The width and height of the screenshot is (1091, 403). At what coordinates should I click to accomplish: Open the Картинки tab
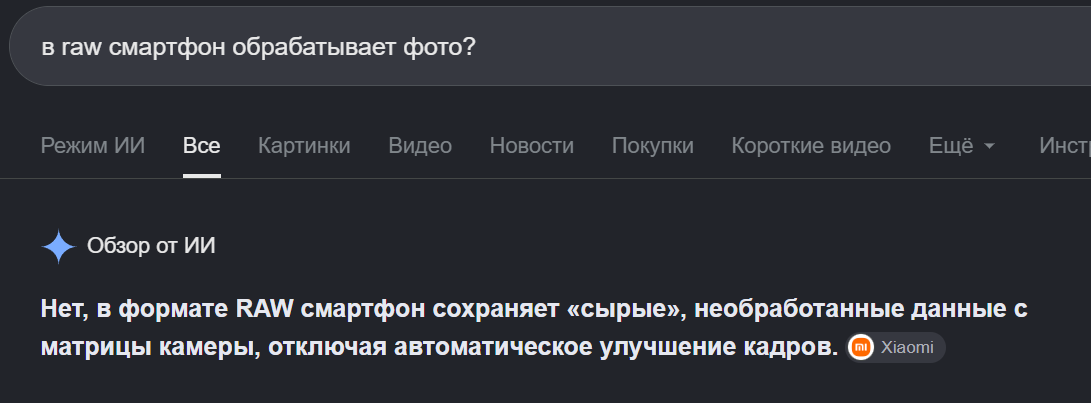[x=304, y=145]
